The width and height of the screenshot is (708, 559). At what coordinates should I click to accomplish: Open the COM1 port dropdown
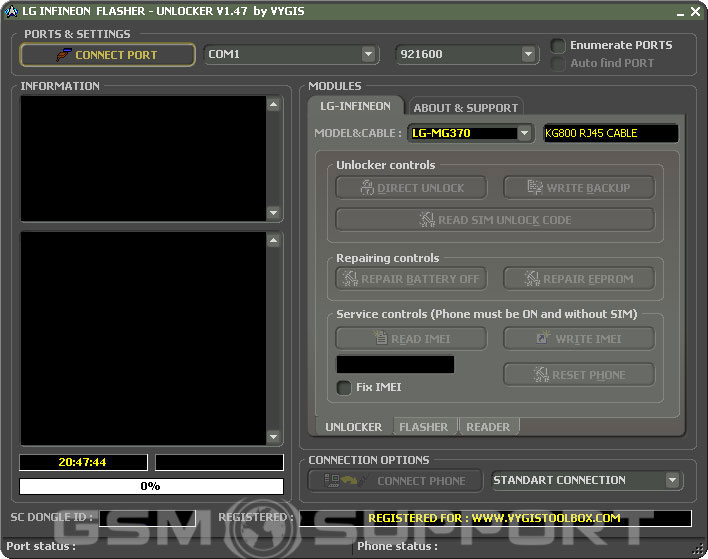tap(291, 54)
